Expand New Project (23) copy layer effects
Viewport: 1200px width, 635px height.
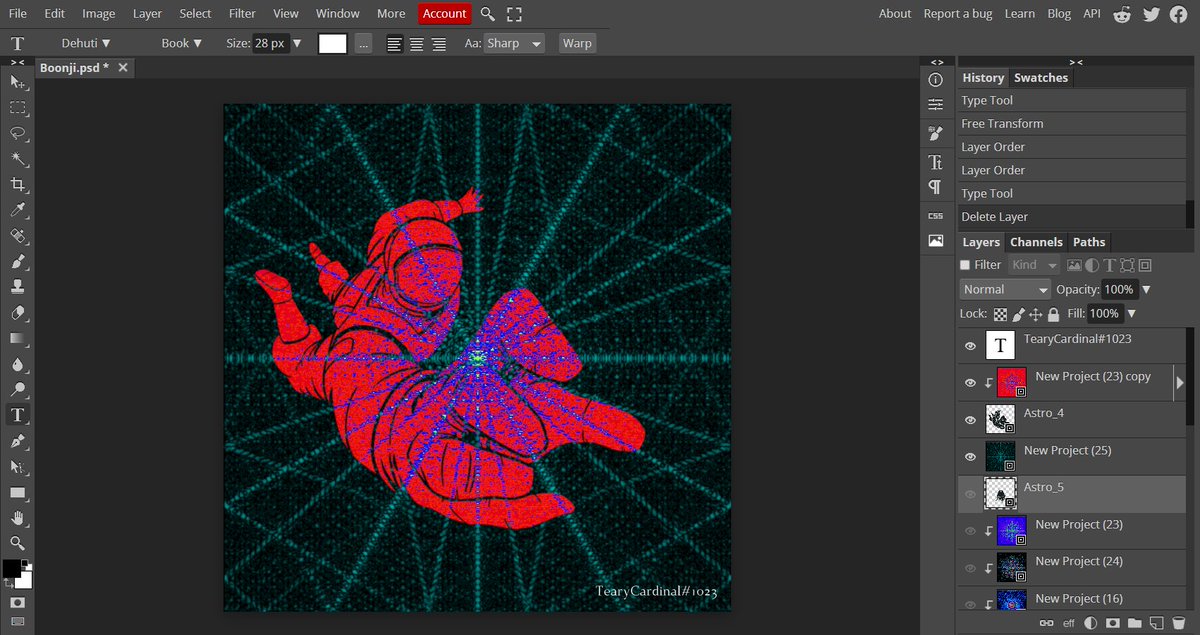pyautogui.click(x=1179, y=383)
